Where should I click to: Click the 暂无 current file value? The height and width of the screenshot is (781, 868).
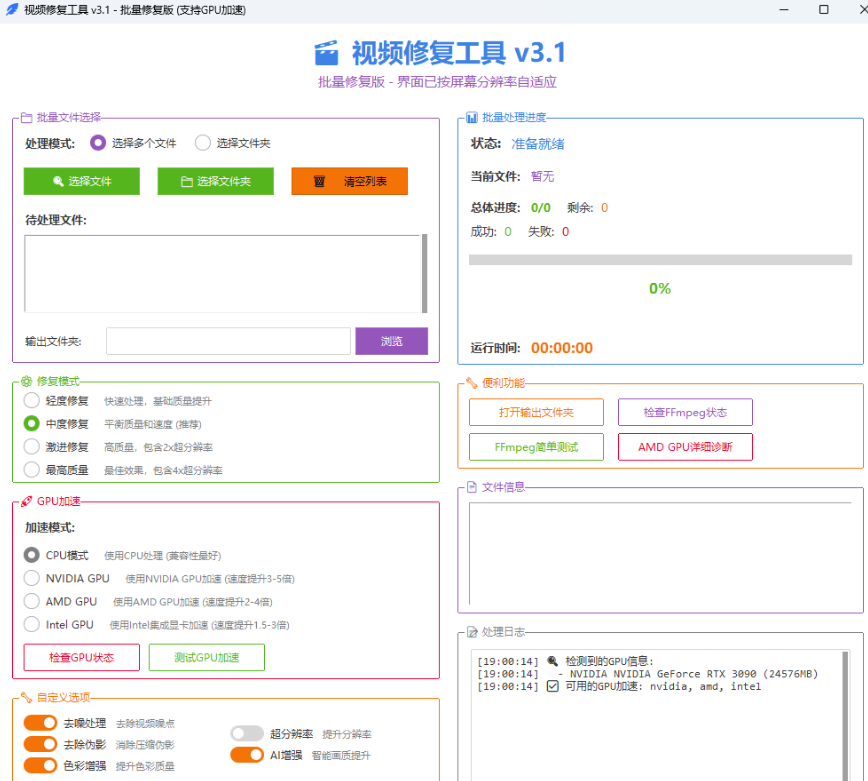[542, 176]
